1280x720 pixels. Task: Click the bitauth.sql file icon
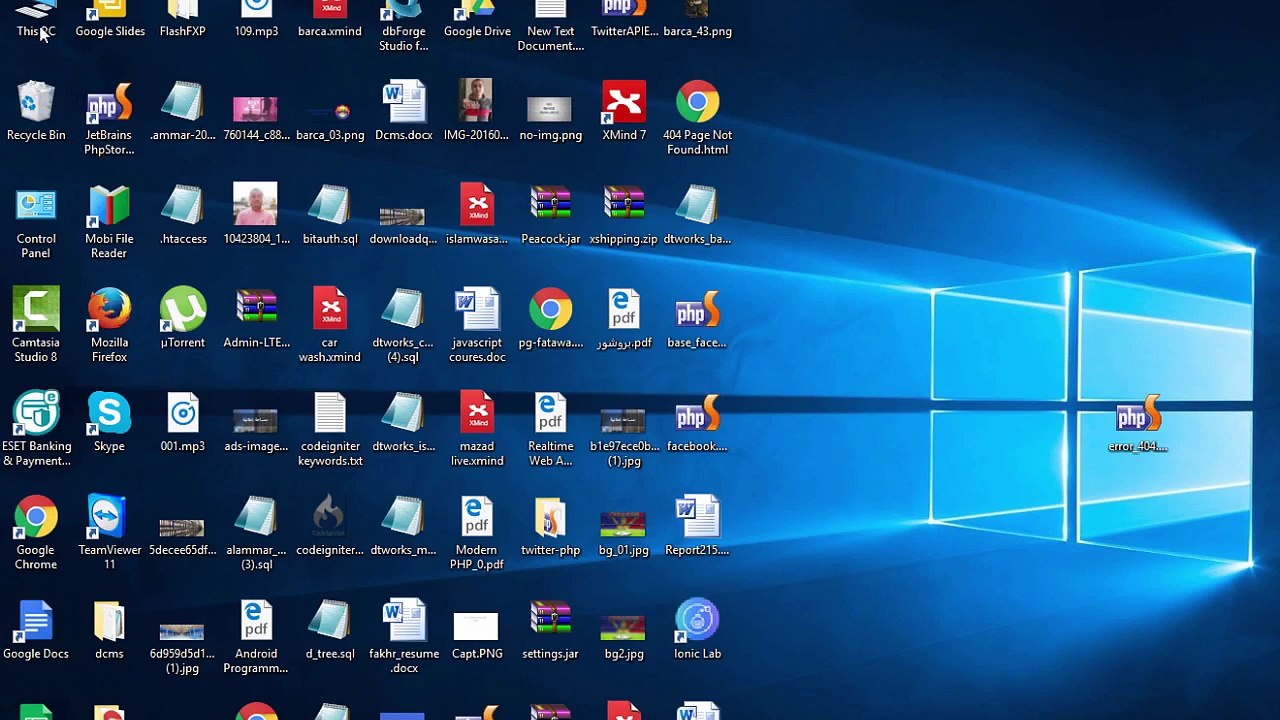click(330, 215)
